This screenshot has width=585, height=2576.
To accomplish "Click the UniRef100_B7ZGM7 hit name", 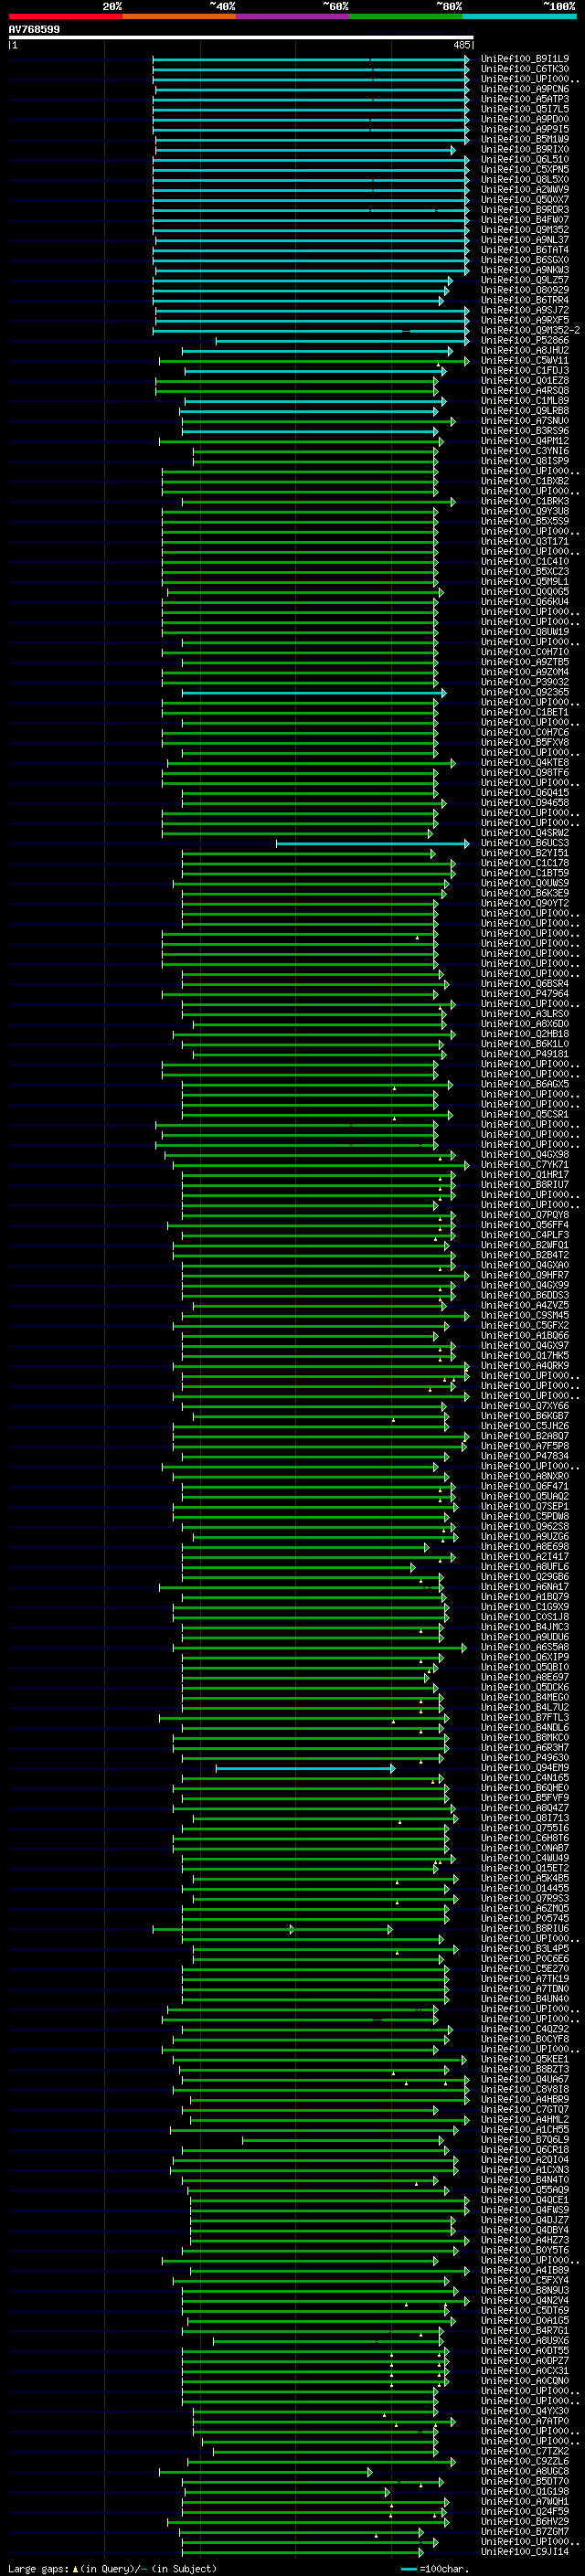I will [525, 2532].
